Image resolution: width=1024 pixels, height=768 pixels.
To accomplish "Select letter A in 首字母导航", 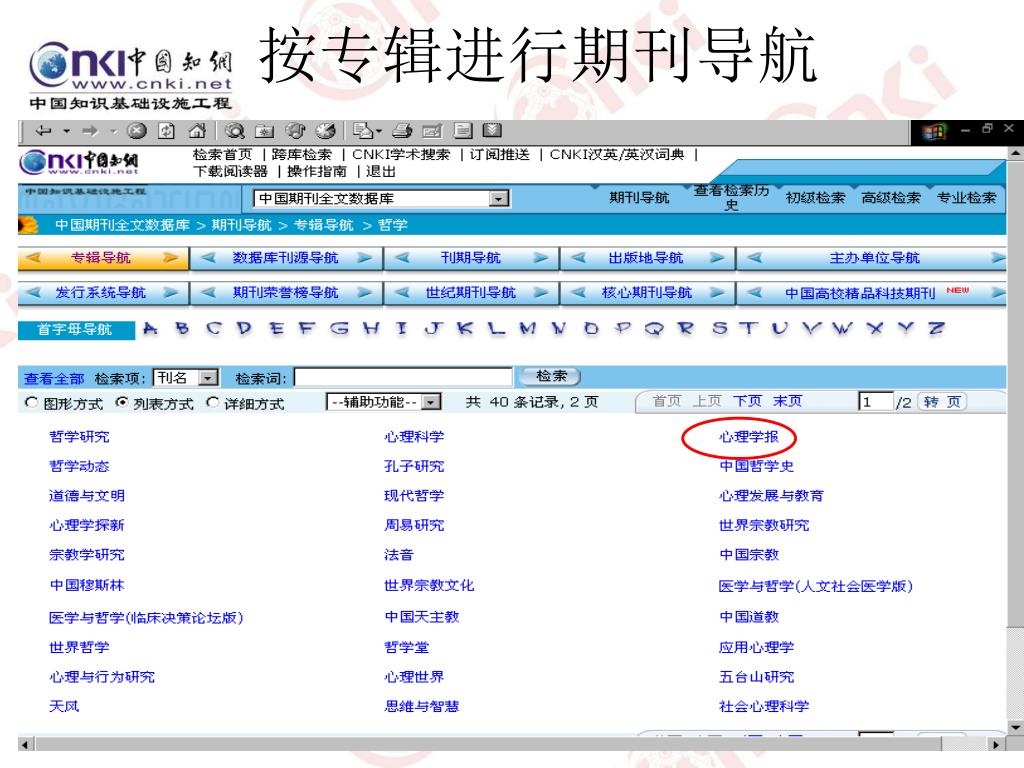I will (x=150, y=328).
